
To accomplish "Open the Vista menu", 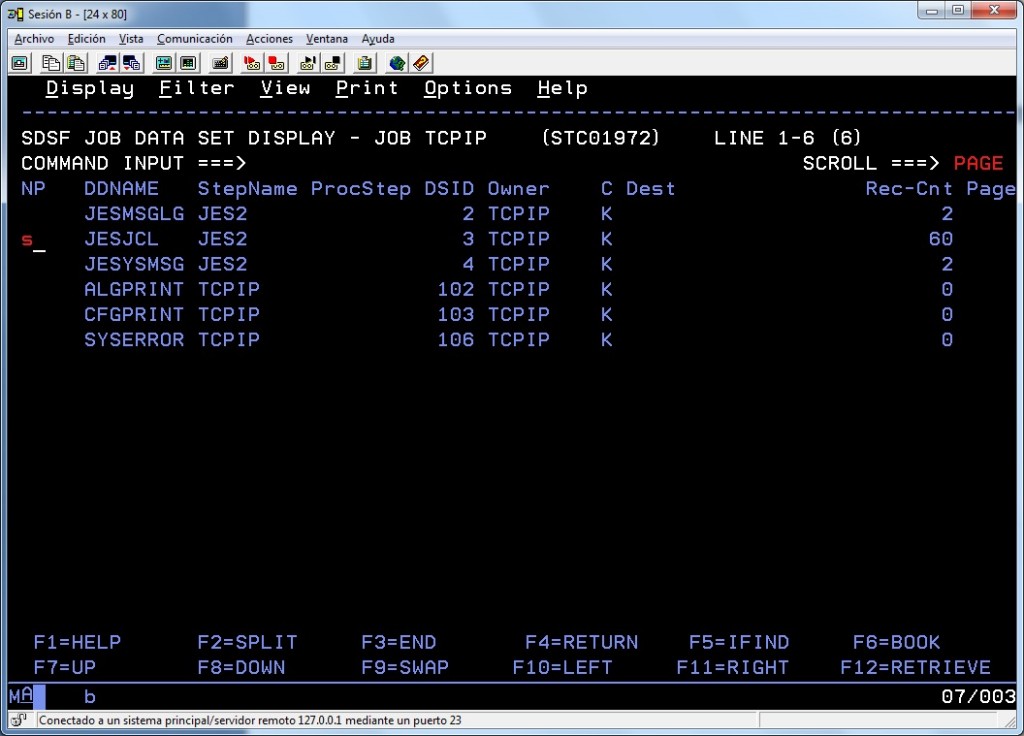I will click(131, 39).
